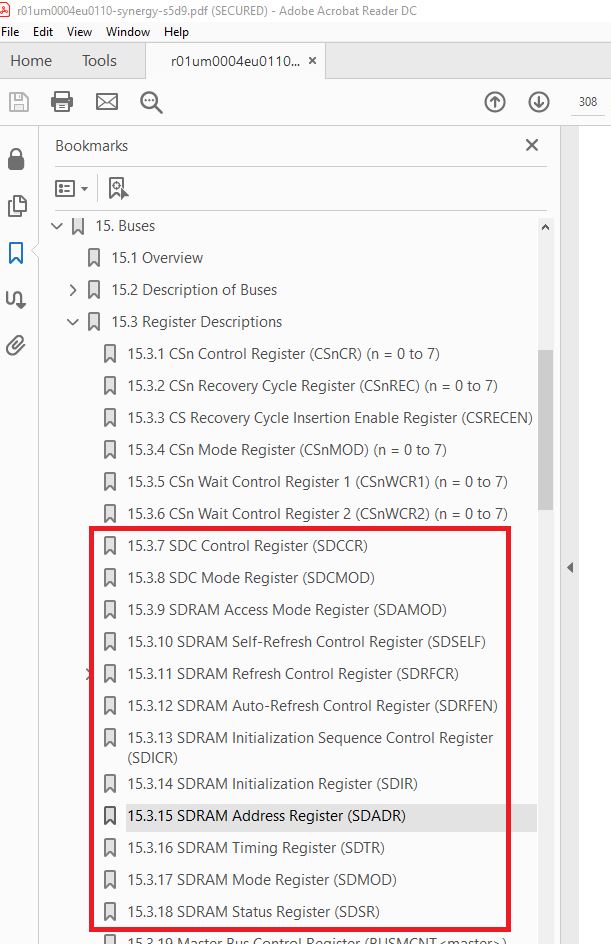Screen dimensions: 611x944
Task: Expand 15.2 Description of Buses
Action: [73, 290]
